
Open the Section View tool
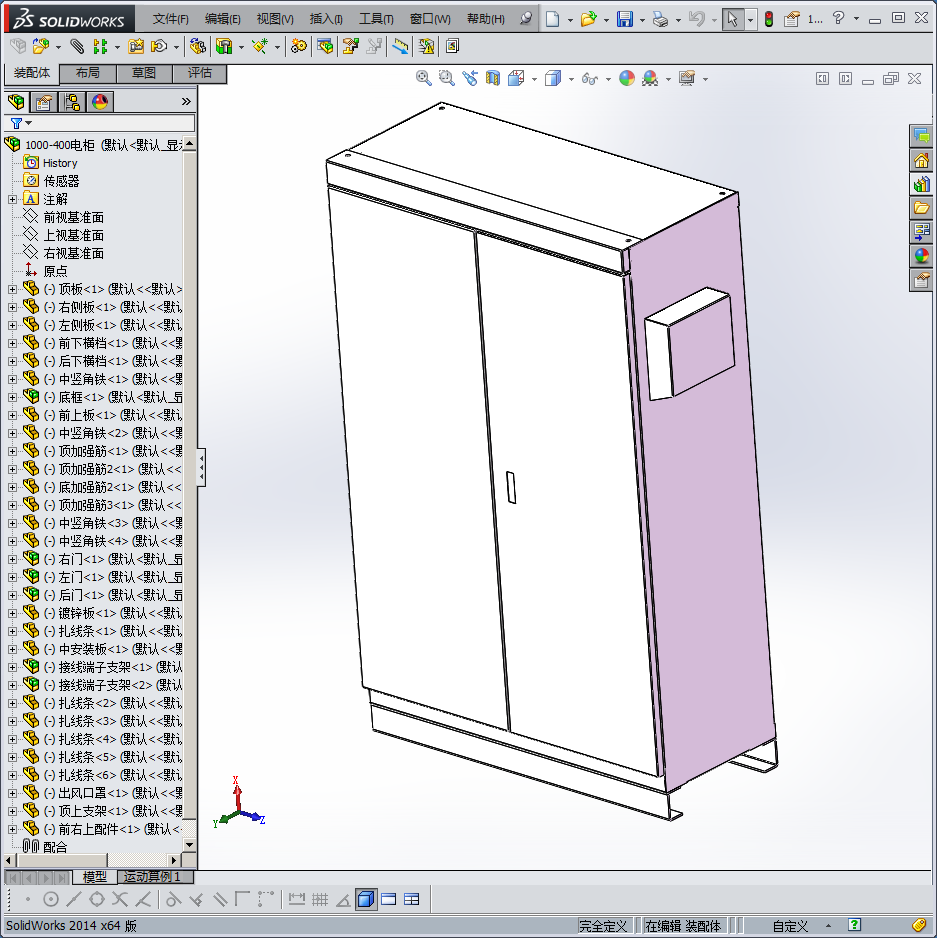pyautogui.click(x=492, y=78)
